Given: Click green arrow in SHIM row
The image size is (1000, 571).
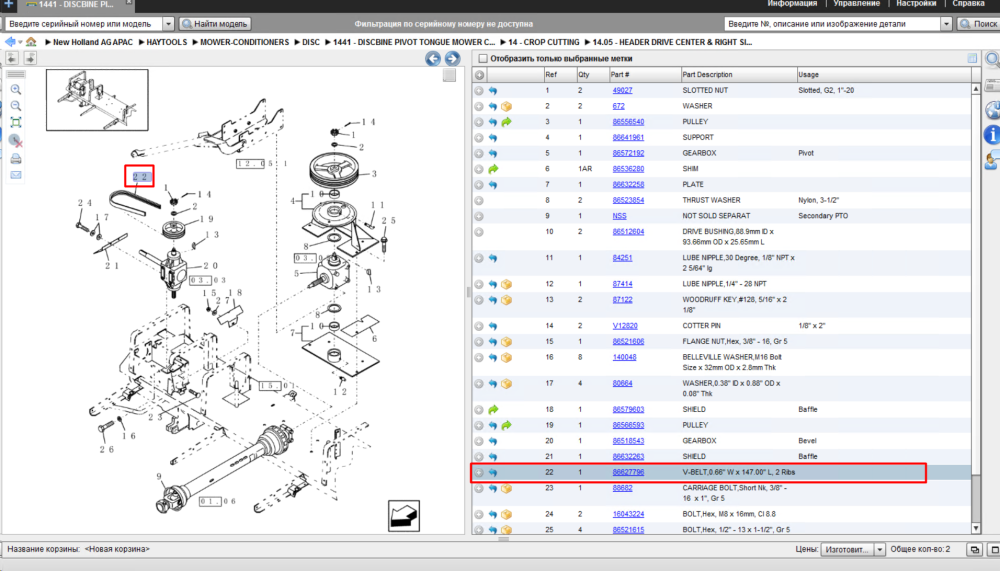Looking at the screenshot, I should tap(493, 169).
